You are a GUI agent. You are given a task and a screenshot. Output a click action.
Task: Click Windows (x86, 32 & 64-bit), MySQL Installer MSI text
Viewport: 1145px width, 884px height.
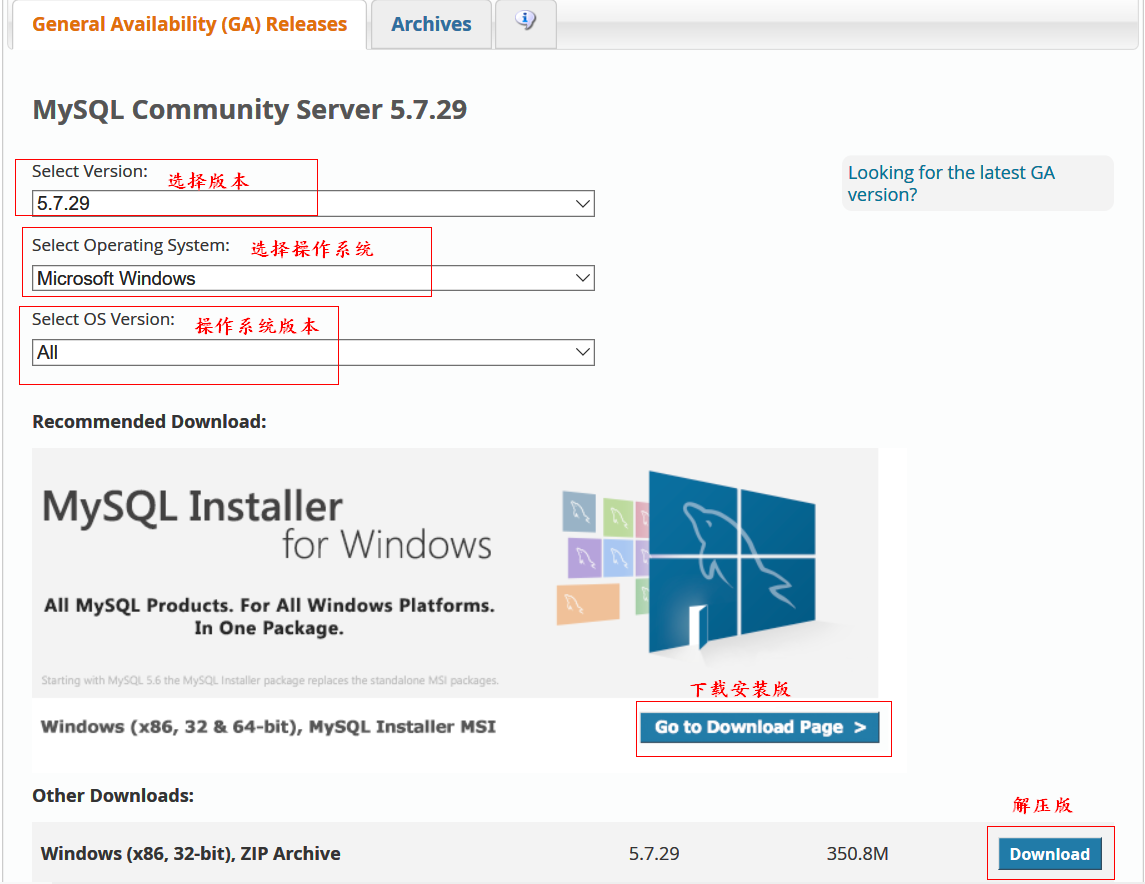pos(268,727)
